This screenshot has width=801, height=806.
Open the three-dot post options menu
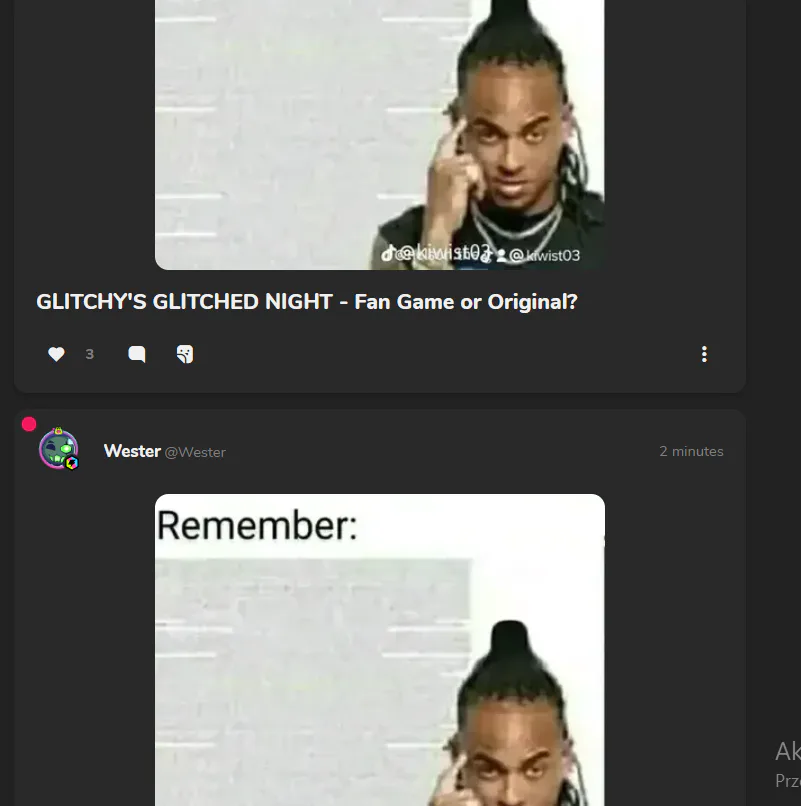point(704,354)
